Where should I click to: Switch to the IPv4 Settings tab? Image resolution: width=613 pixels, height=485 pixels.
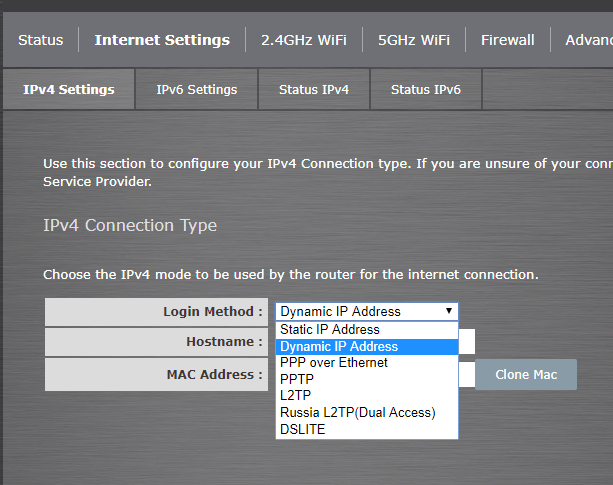[x=69, y=89]
